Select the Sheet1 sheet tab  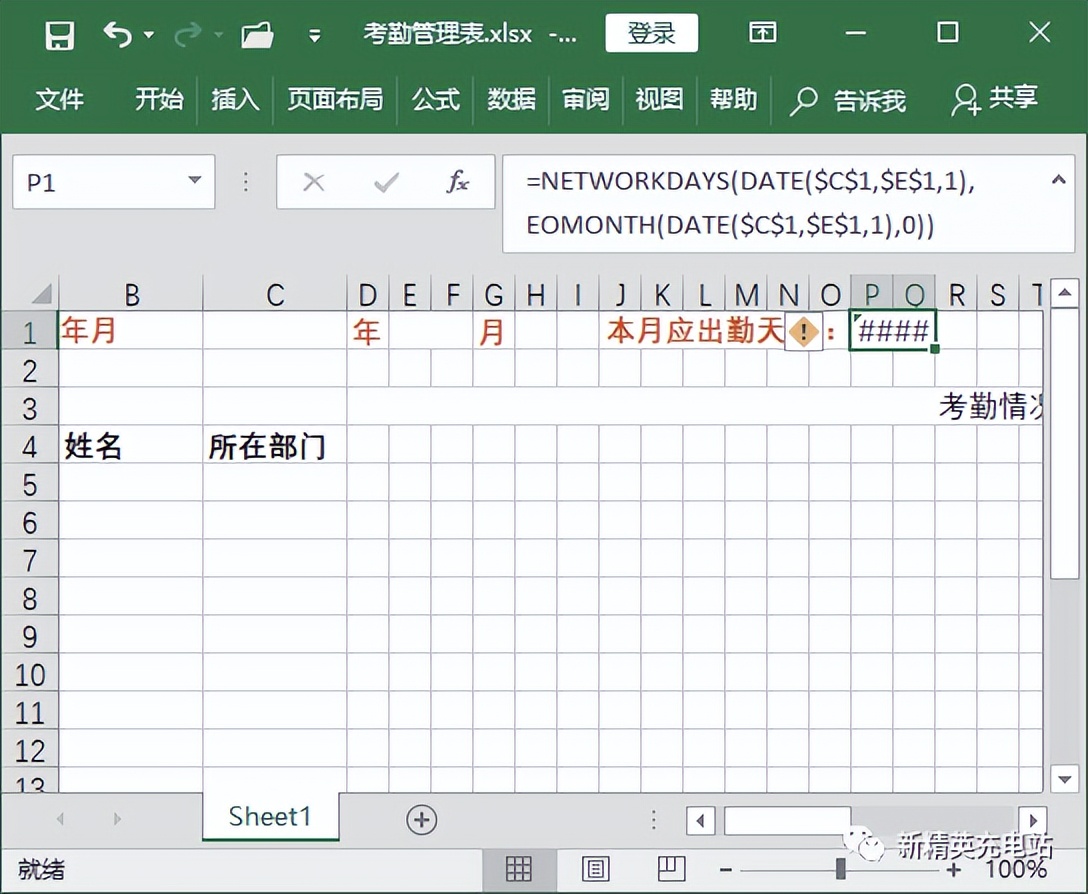coord(269,817)
